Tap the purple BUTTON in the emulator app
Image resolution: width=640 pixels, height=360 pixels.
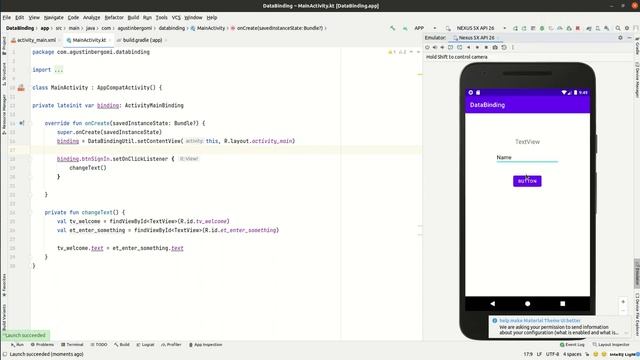pos(527,181)
